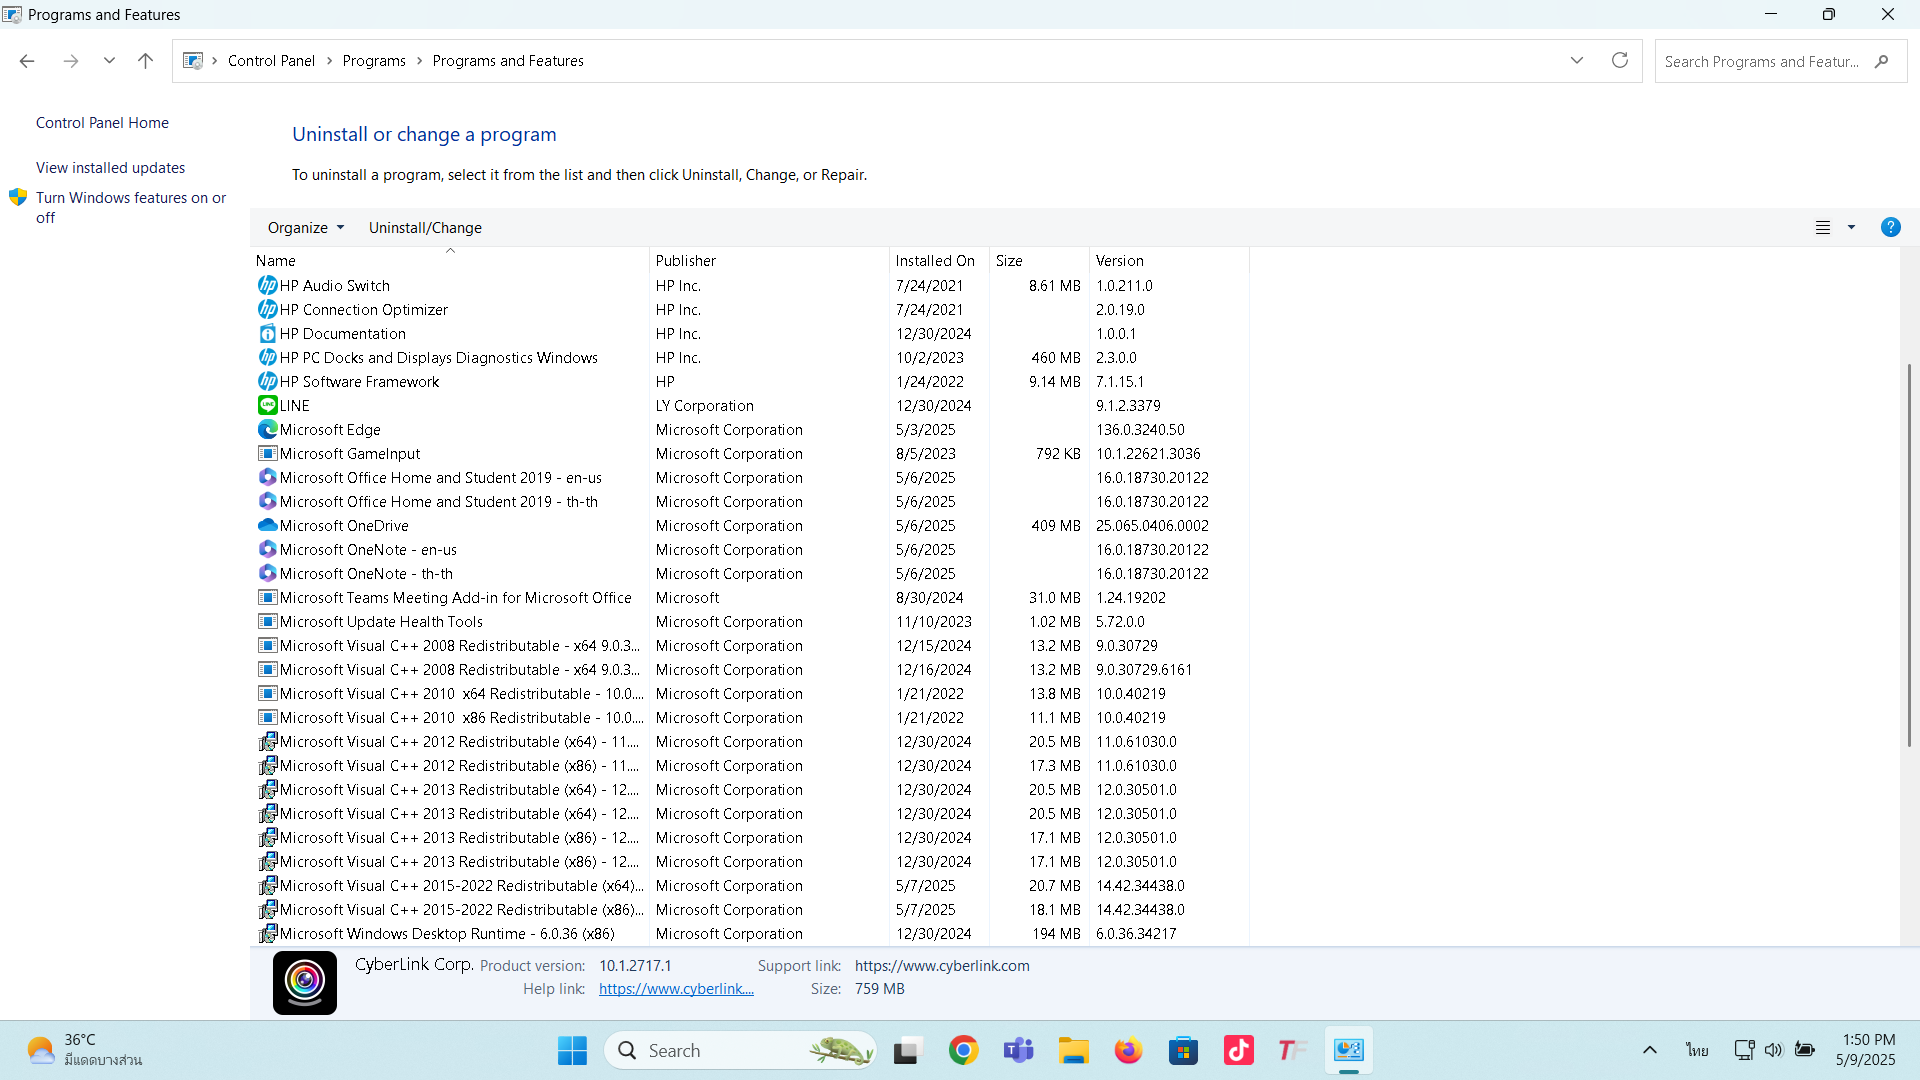This screenshot has height=1080, width=1920.
Task: Click the Control Panel taskbar icon
Action: (1348, 1051)
